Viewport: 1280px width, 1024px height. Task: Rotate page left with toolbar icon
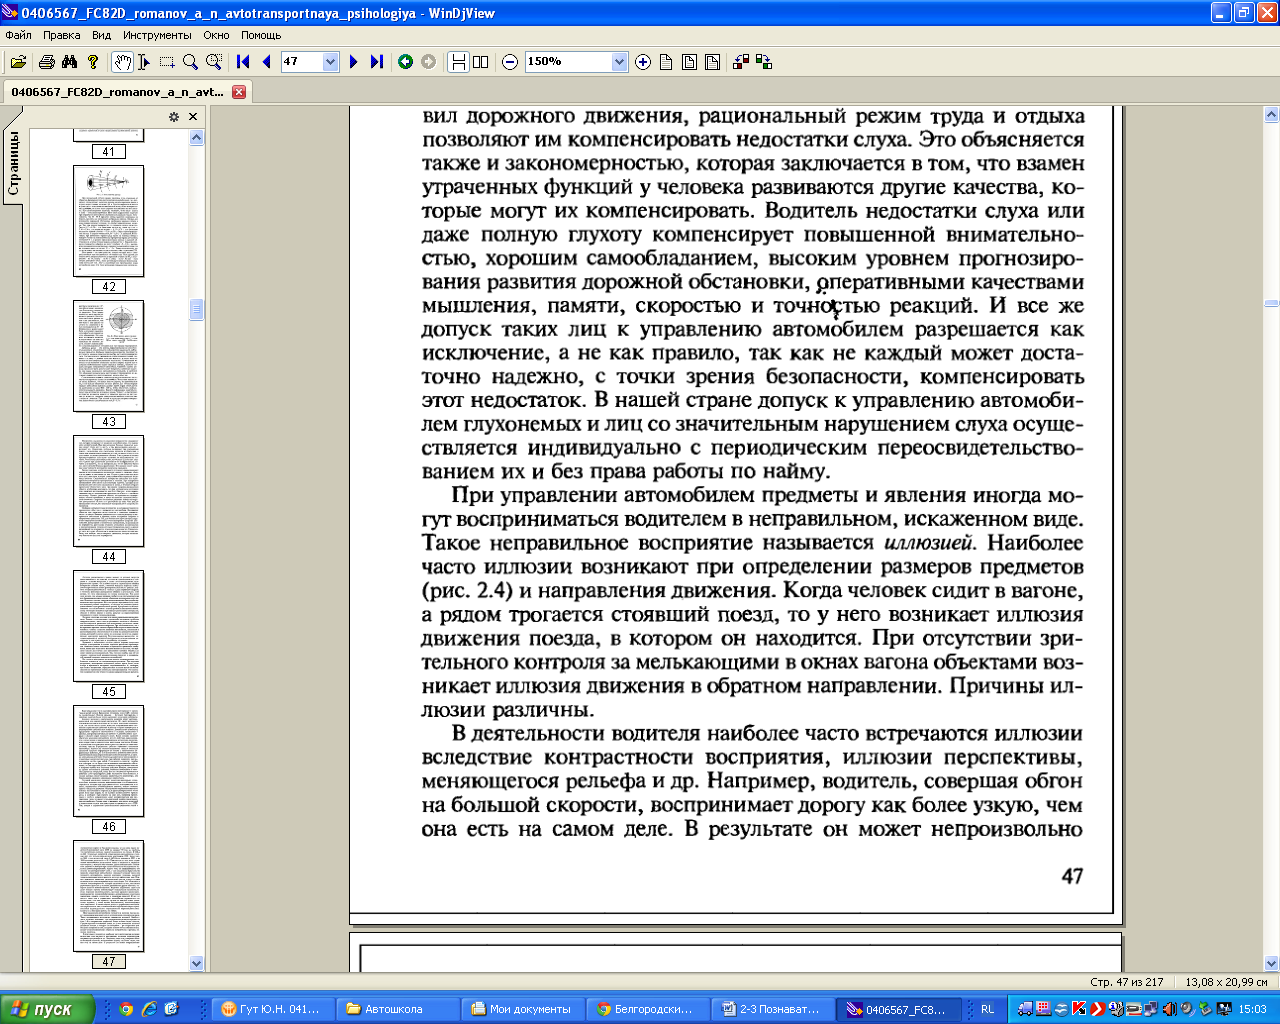(741, 62)
